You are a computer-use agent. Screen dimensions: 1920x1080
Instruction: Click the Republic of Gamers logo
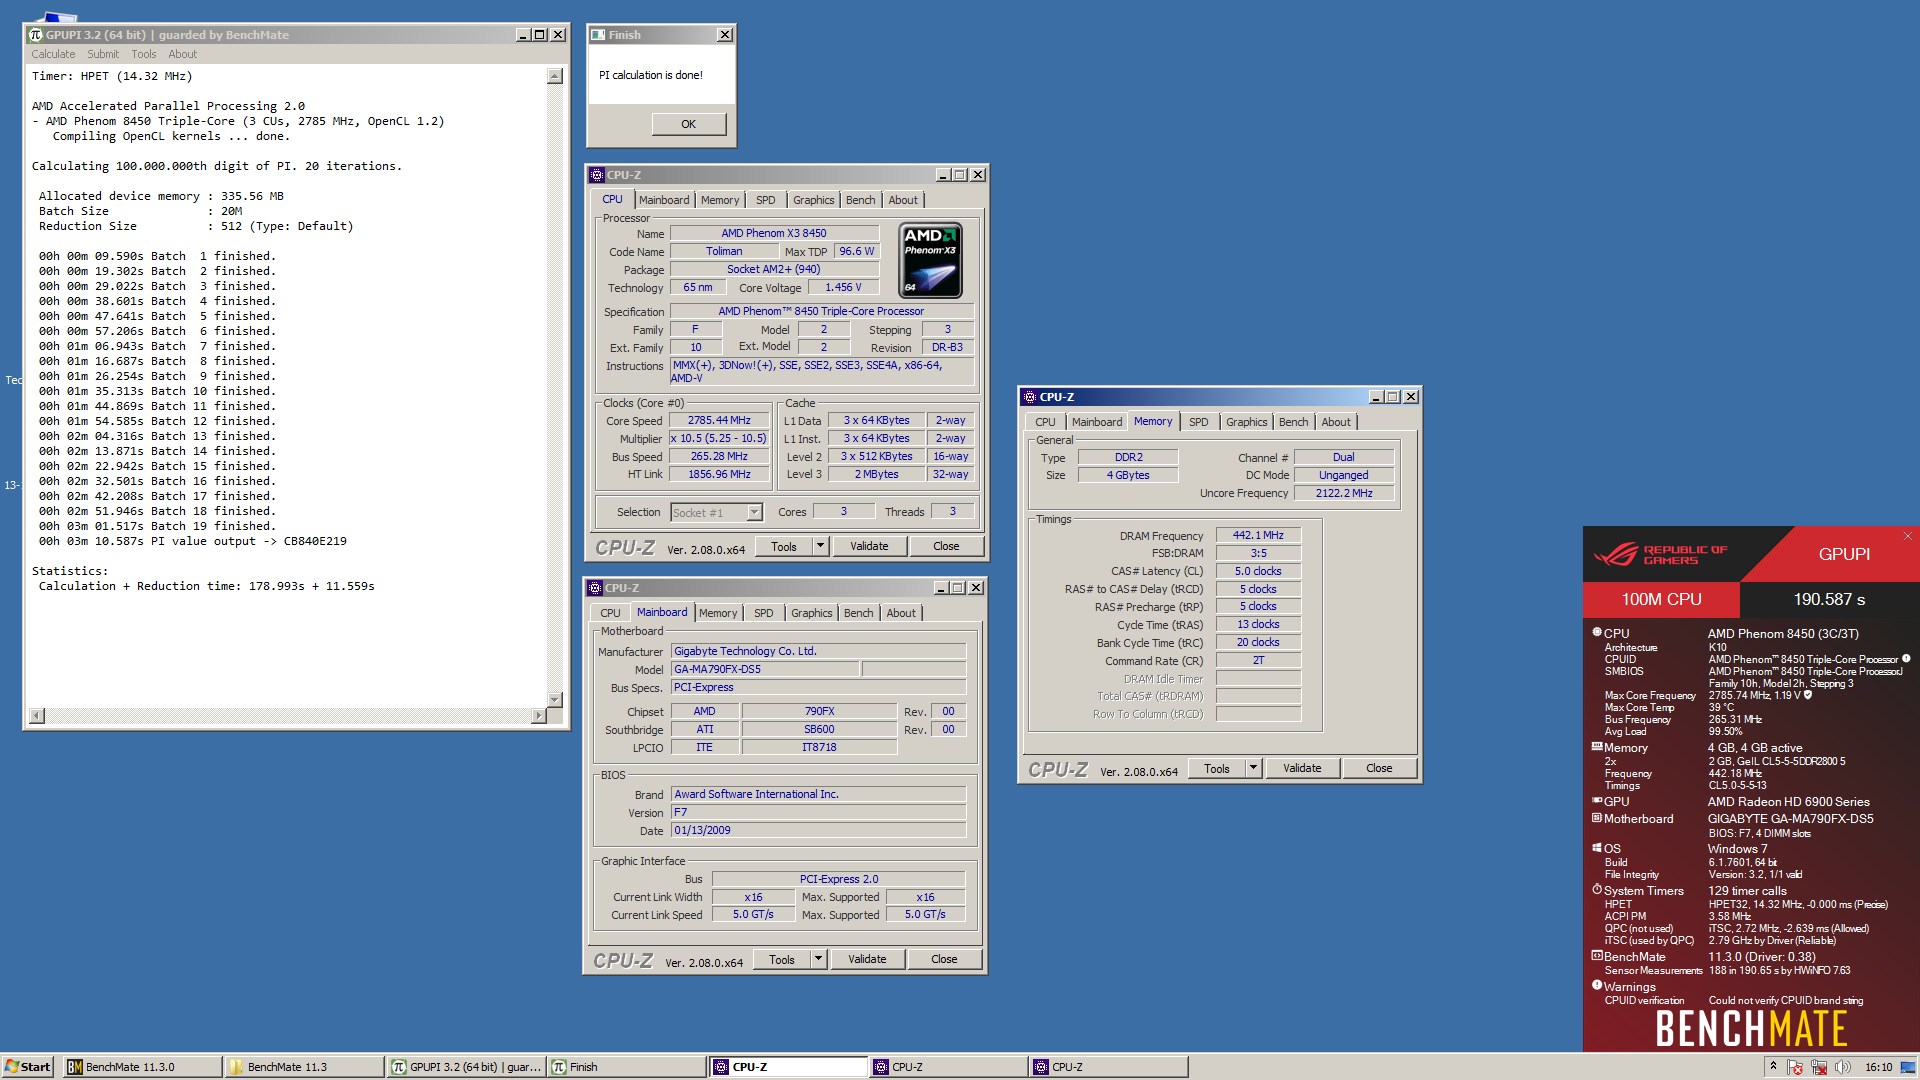click(x=1661, y=554)
